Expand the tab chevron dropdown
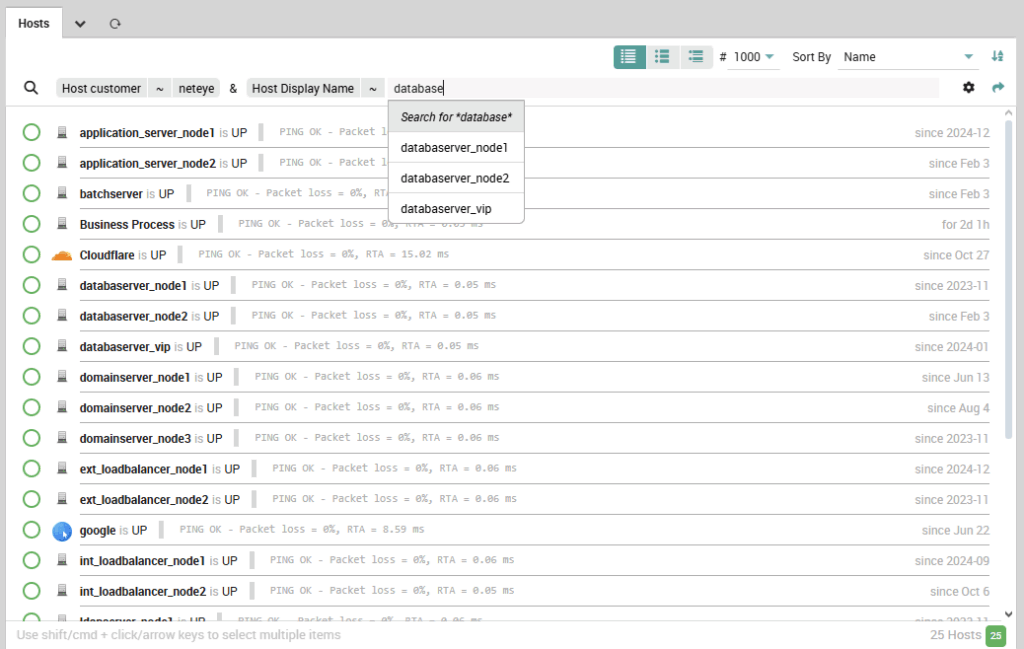Screen dimensions: 1024x649 80,23
